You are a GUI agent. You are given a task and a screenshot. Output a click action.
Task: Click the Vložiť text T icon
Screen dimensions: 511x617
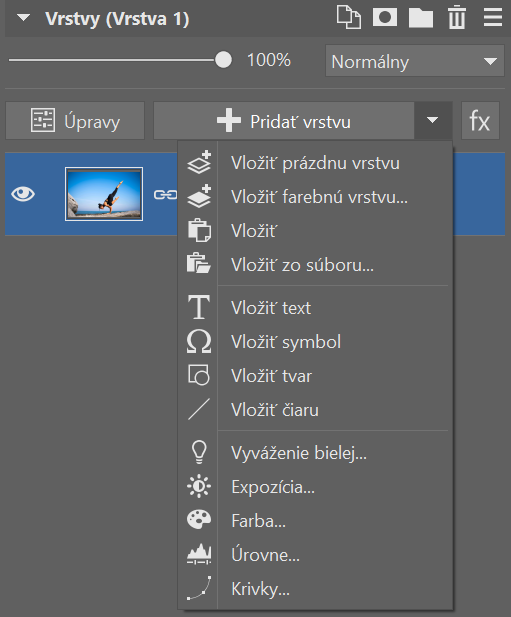pos(199,307)
